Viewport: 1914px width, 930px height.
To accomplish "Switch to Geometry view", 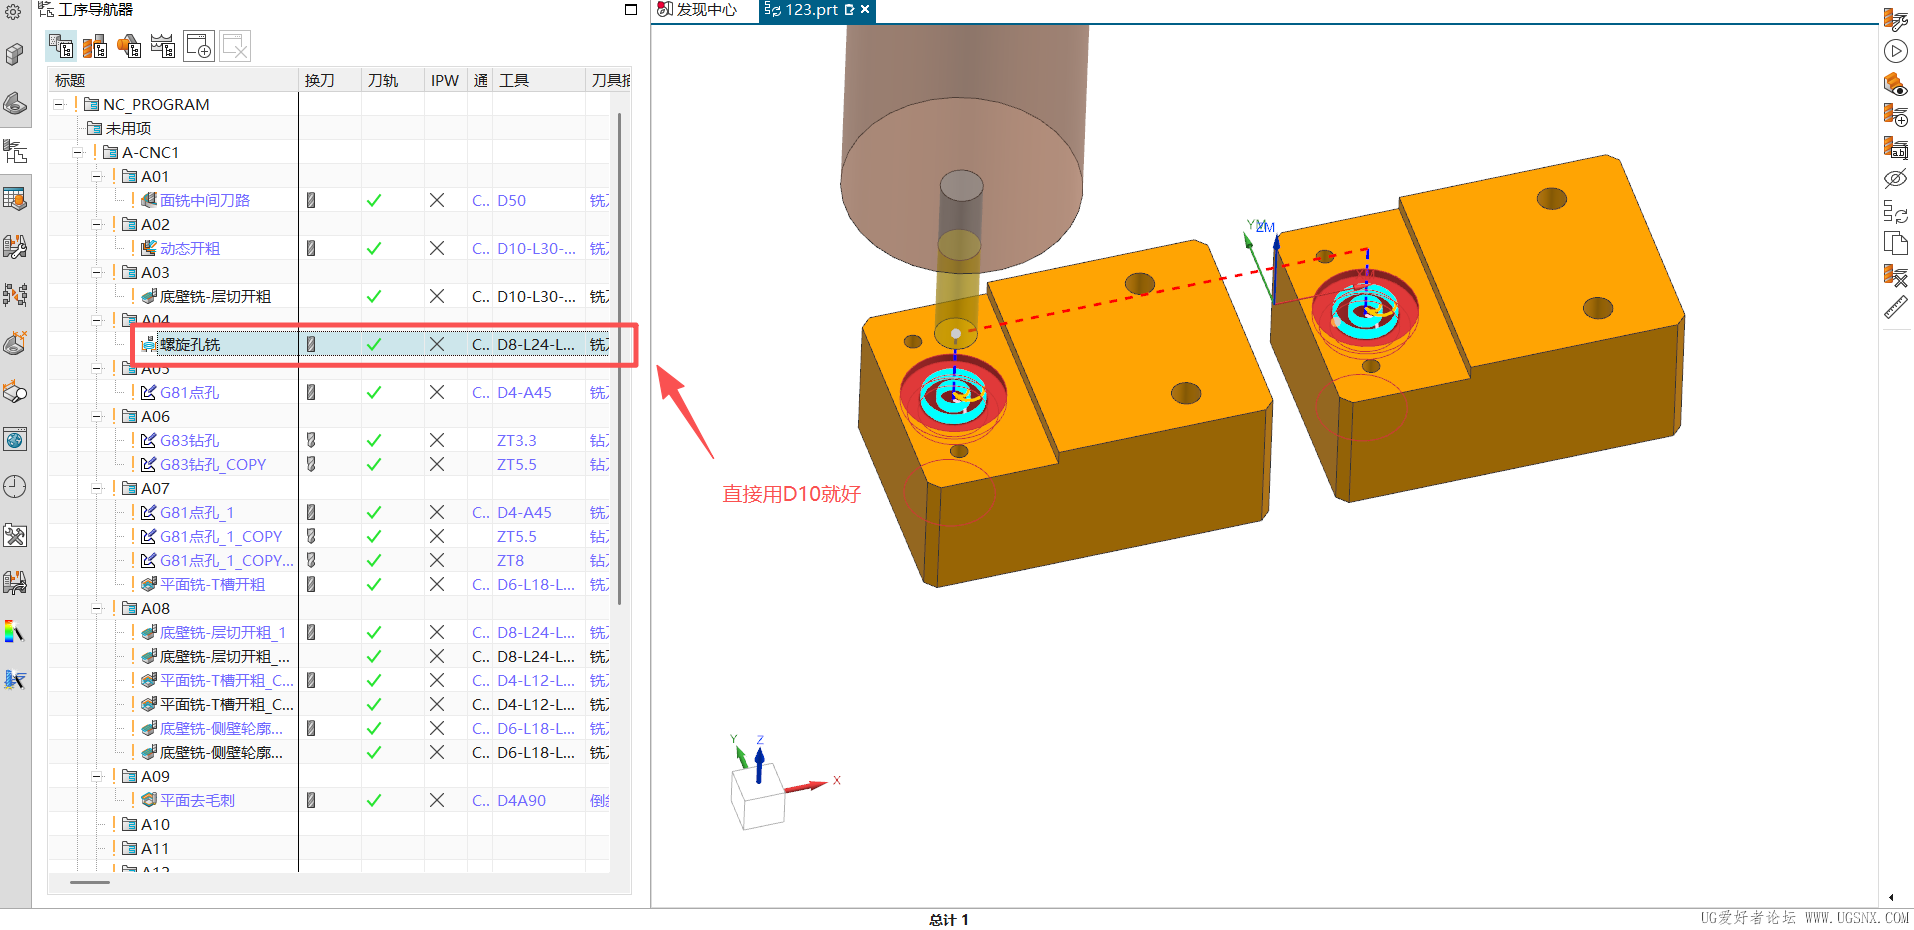I will click(x=129, y=46).
